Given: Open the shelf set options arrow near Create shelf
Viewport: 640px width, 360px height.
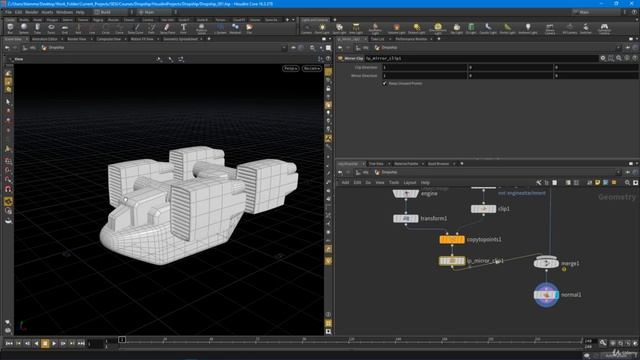Looking at the screenshot, I should 293,20.
